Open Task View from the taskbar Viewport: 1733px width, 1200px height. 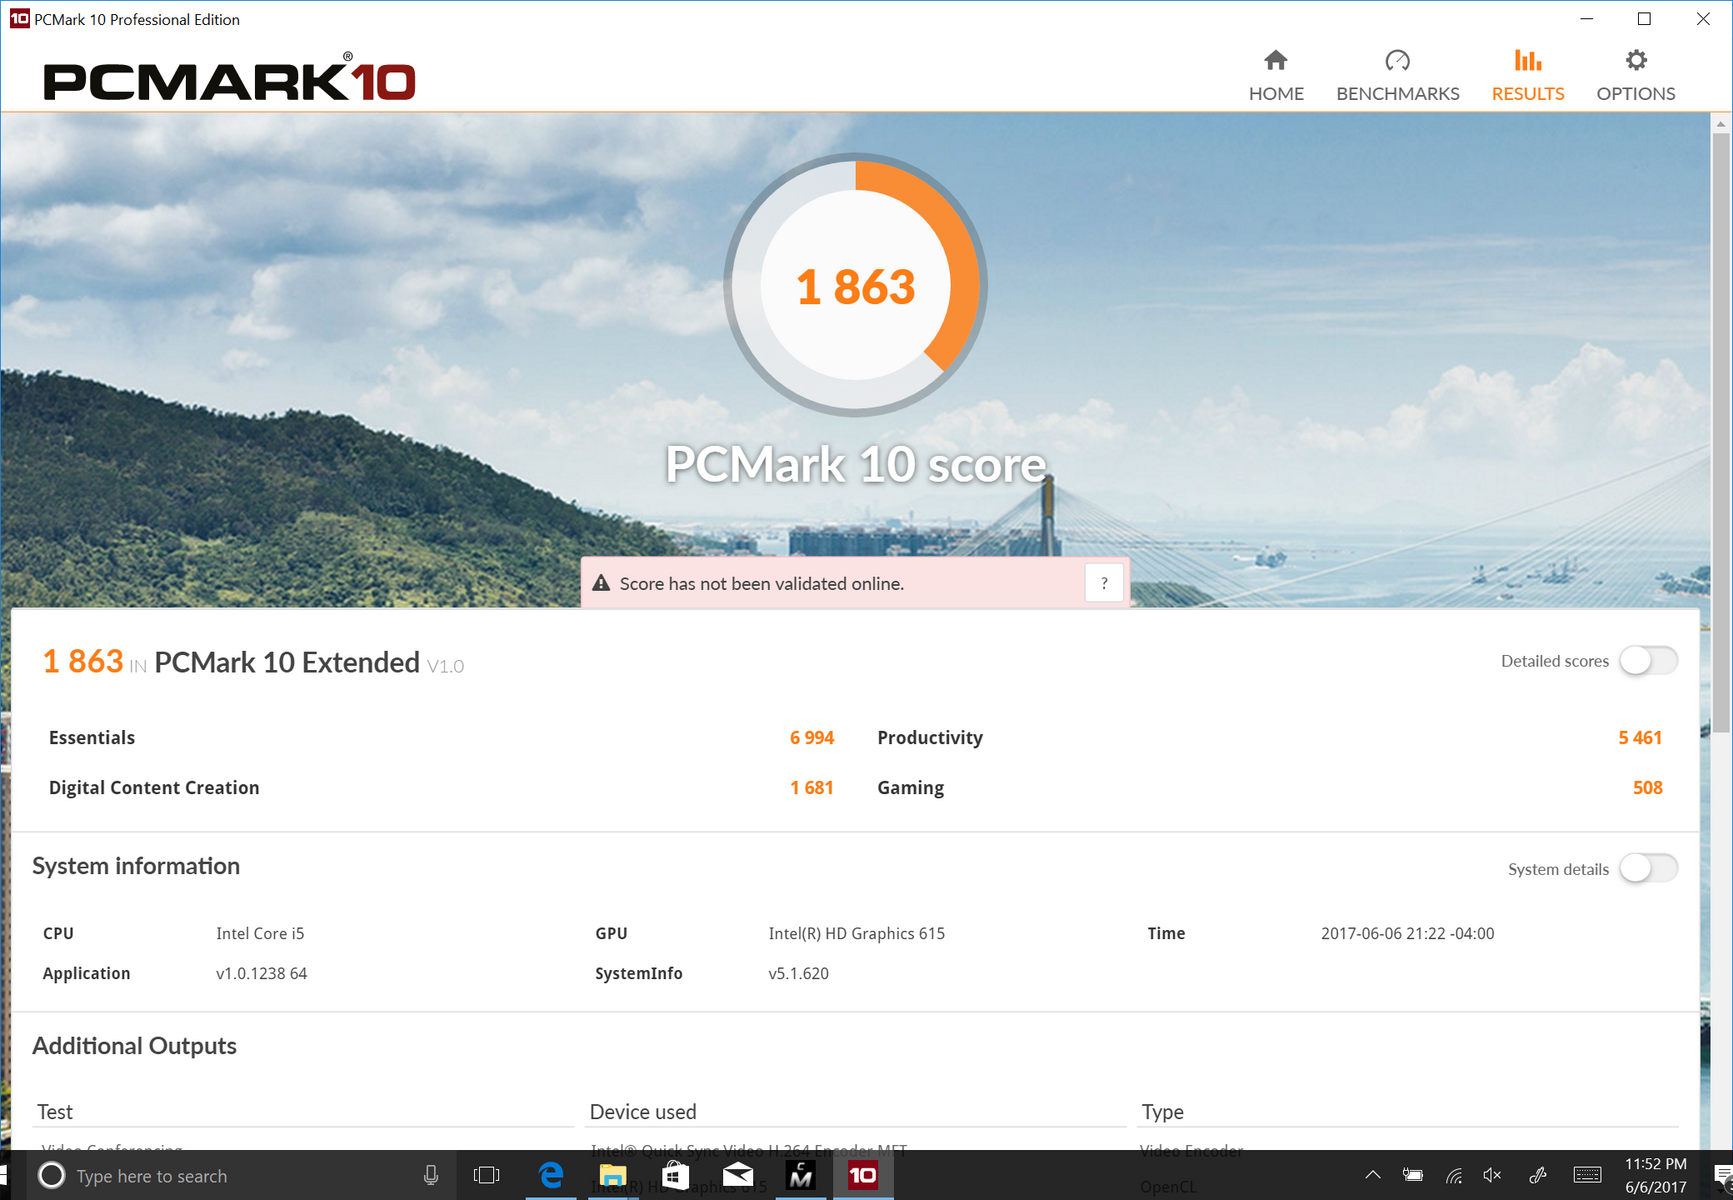[x=487, y=1176]
